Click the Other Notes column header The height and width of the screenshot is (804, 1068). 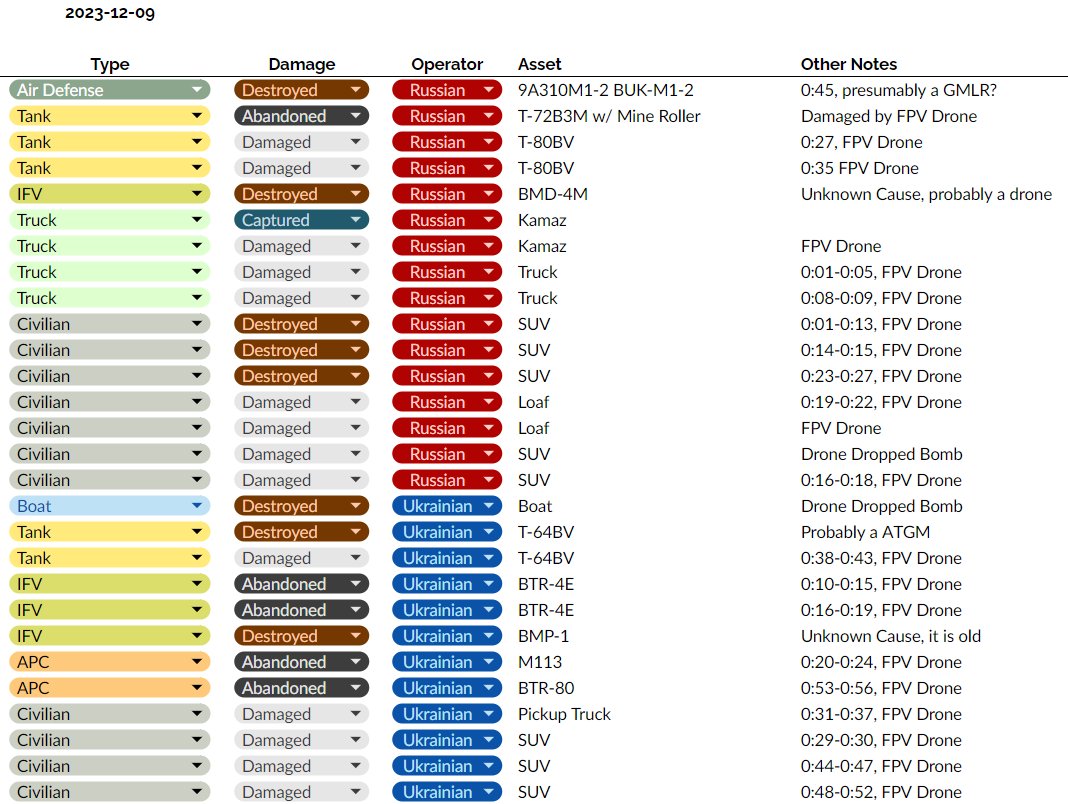click(849, 64)
